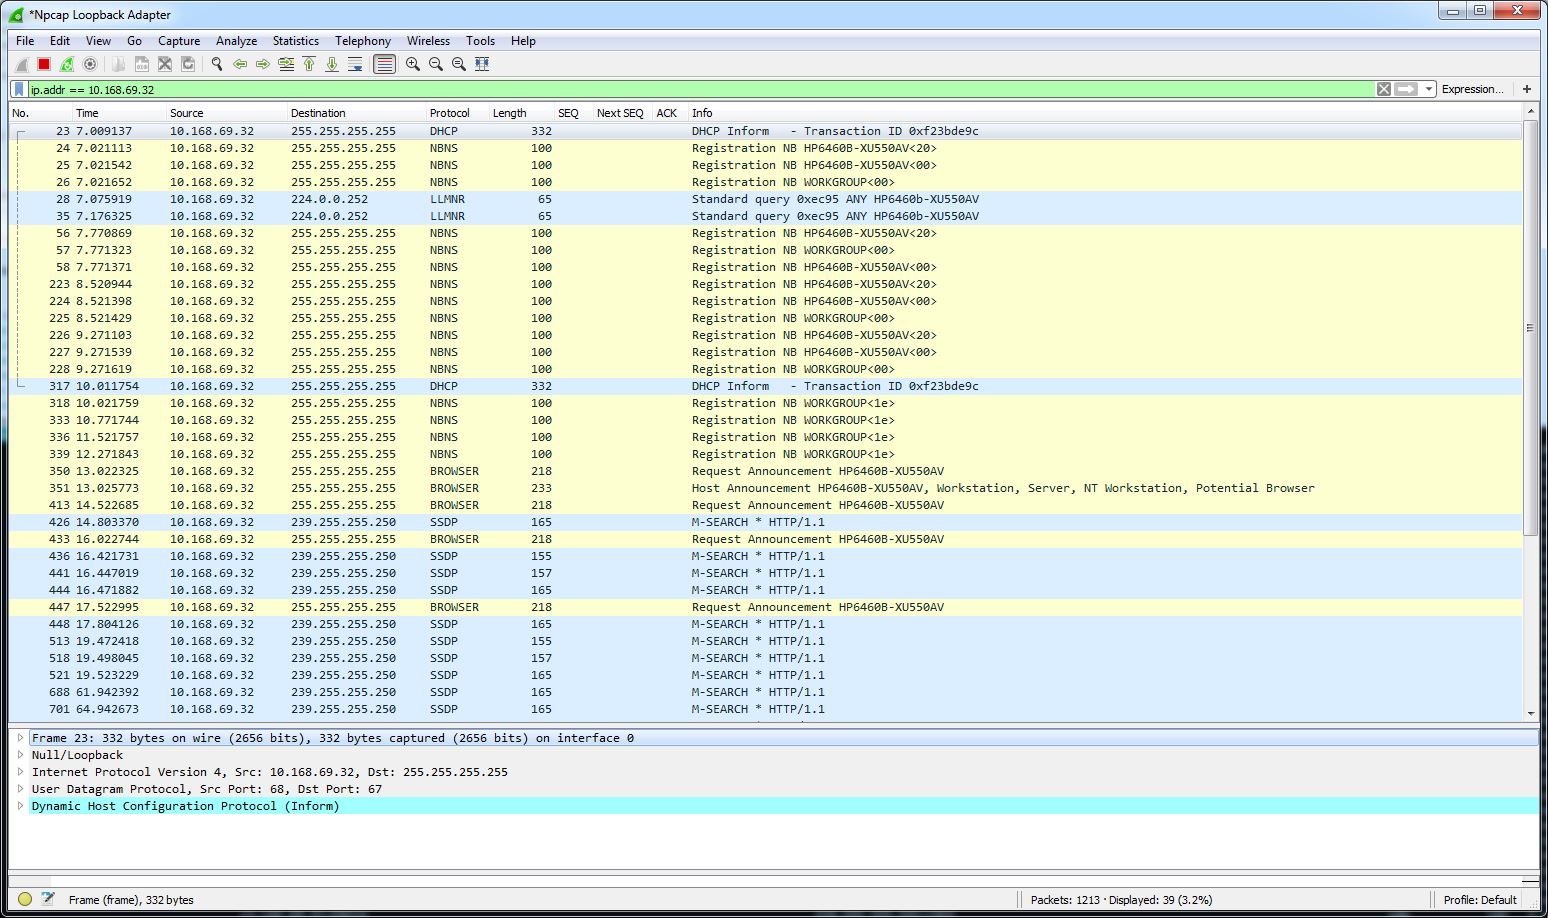Go forward in packet history arrow
The image size is (1548, 918).
(263, 64)
